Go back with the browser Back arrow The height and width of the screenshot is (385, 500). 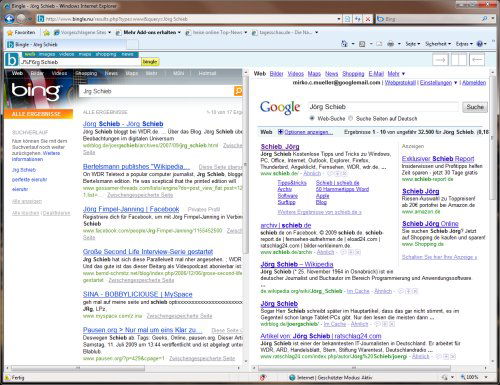coord(9,19)
